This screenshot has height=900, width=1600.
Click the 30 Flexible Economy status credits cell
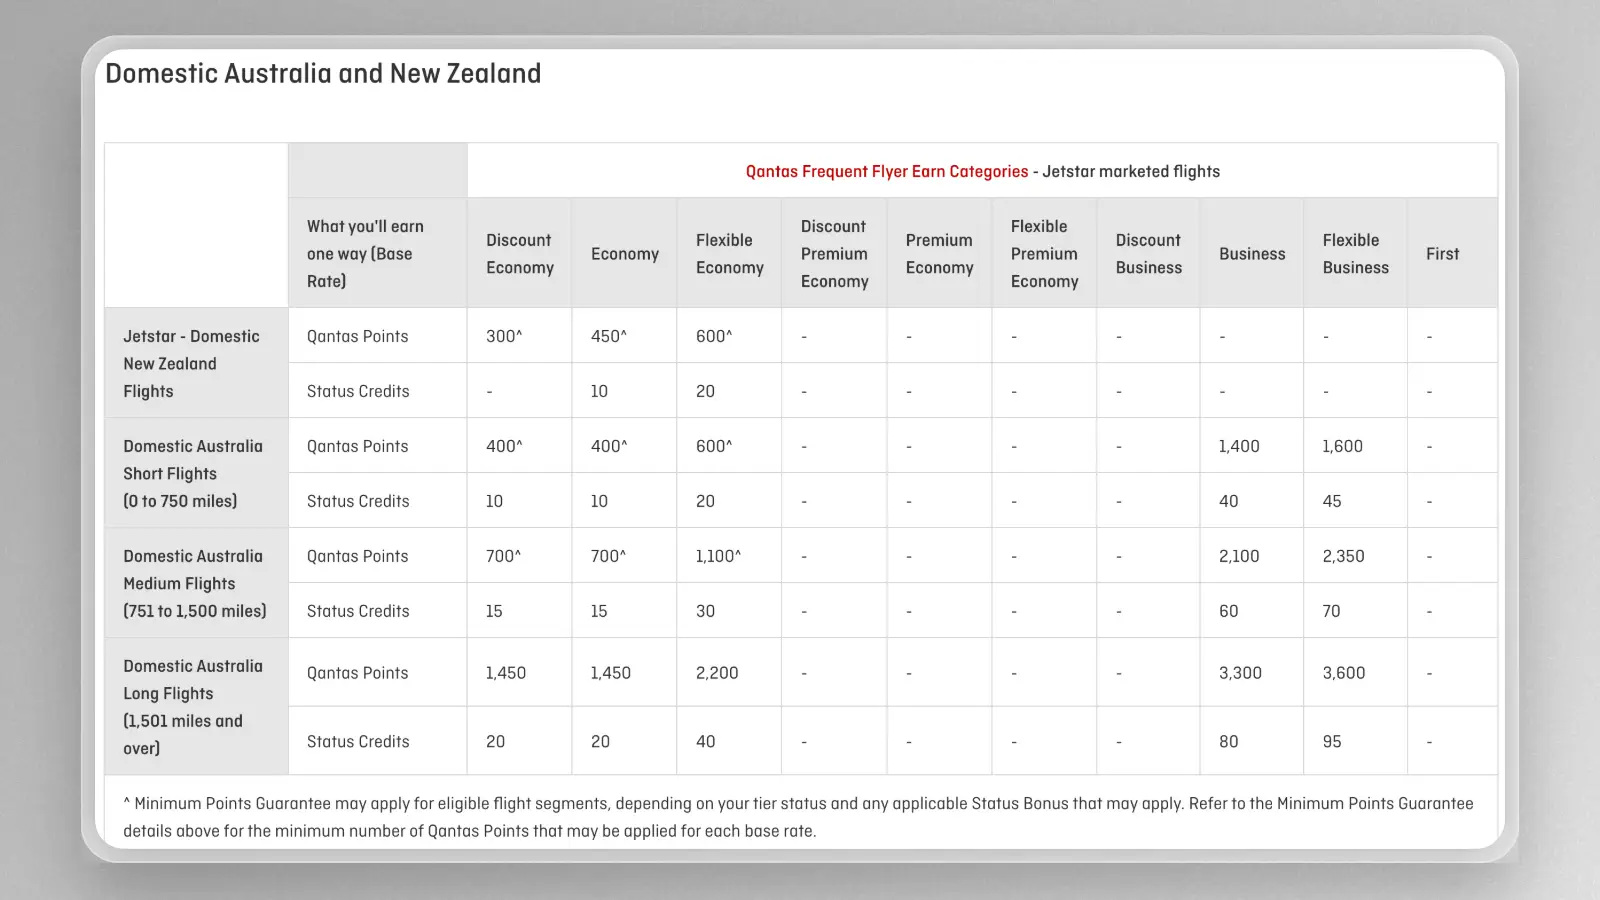(729, 611)
